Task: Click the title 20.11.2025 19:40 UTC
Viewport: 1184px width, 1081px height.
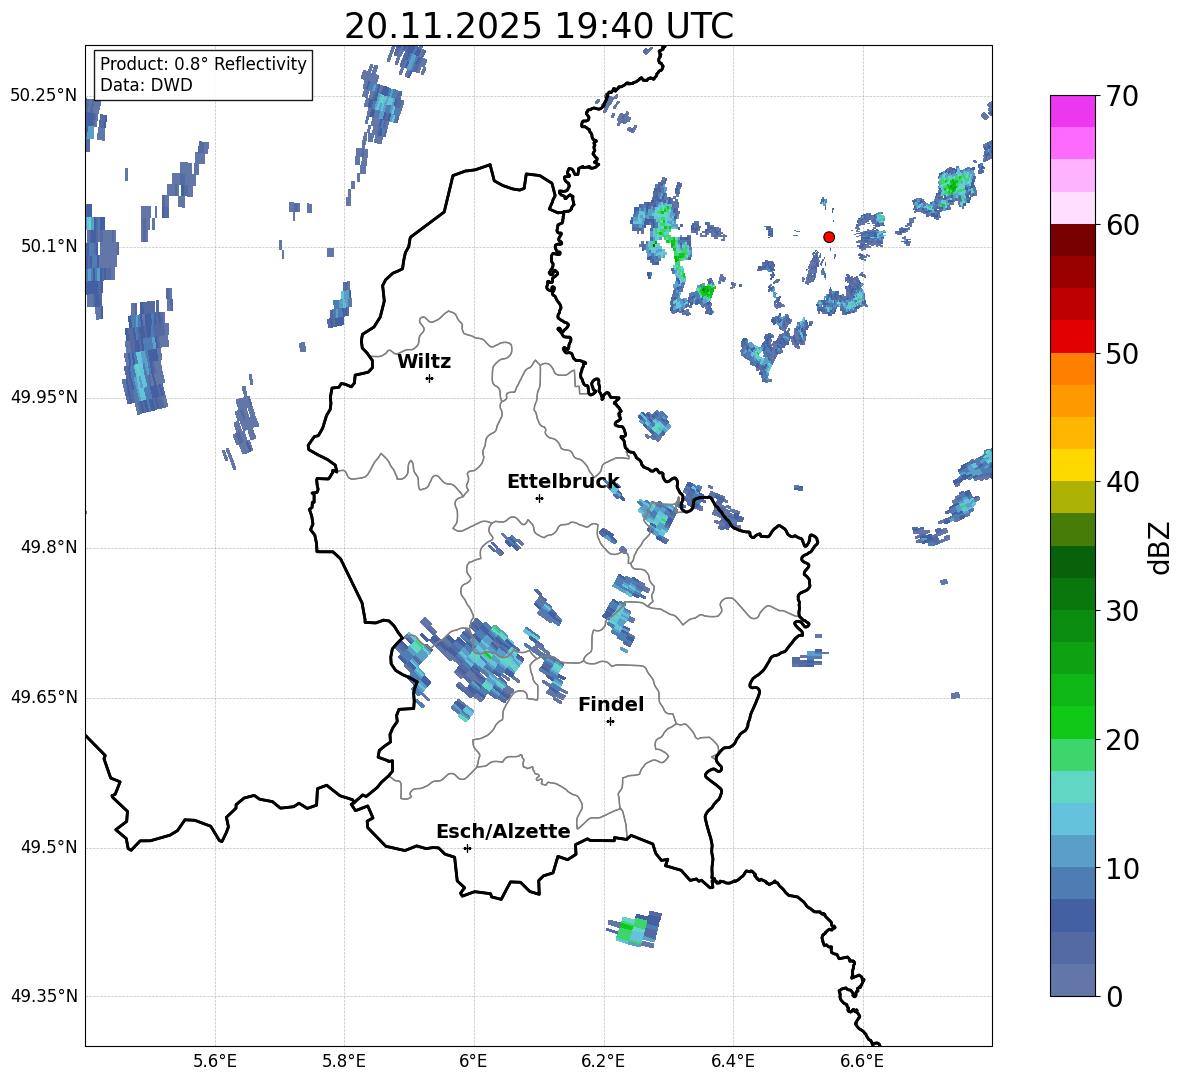Action: click(x=538, y=26)
